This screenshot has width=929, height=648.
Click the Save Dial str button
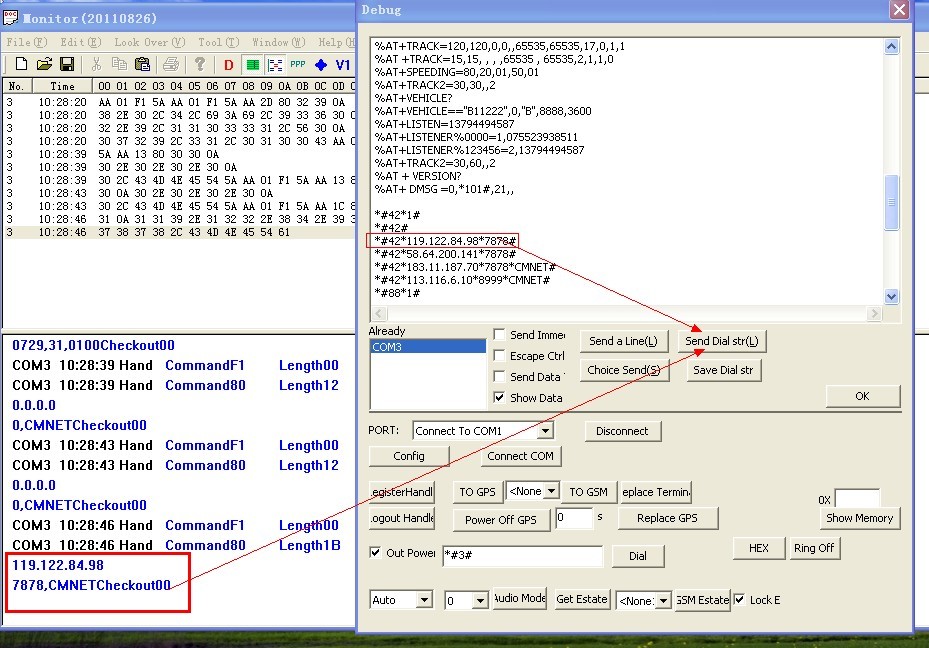723,370
